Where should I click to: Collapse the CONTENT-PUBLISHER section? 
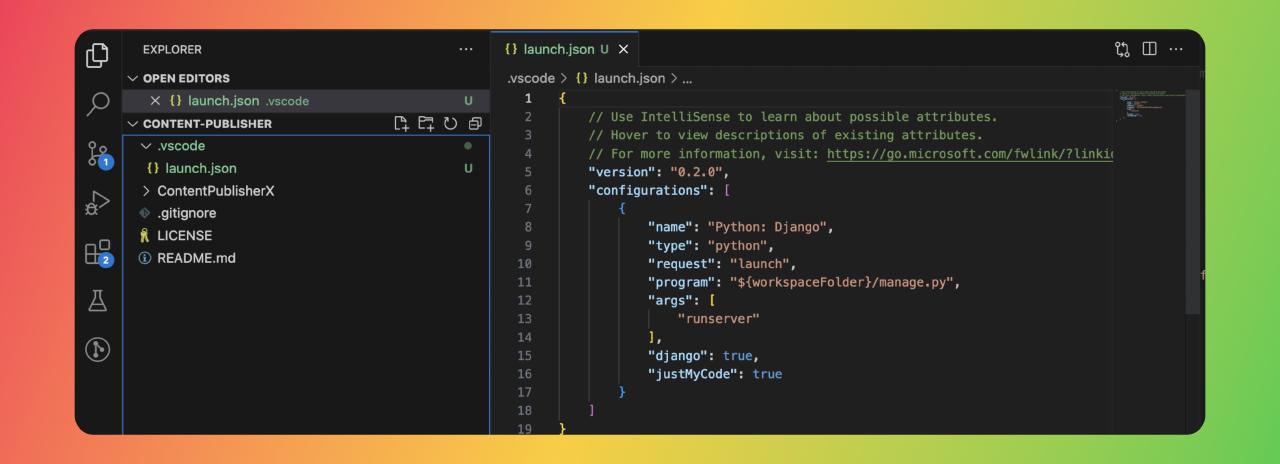click(134, 124)
